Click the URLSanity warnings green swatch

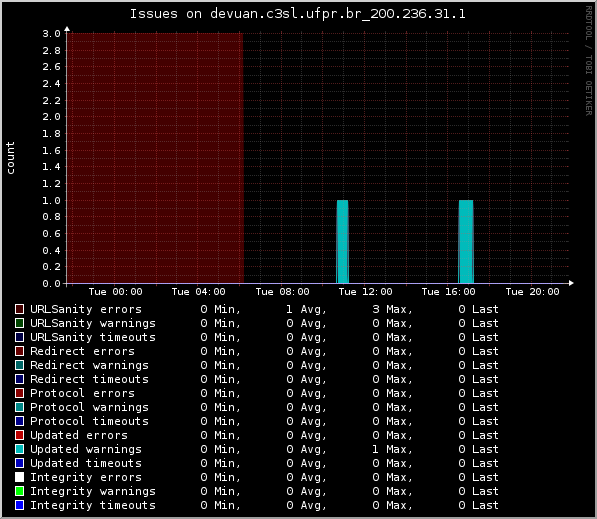click(19, 323)
